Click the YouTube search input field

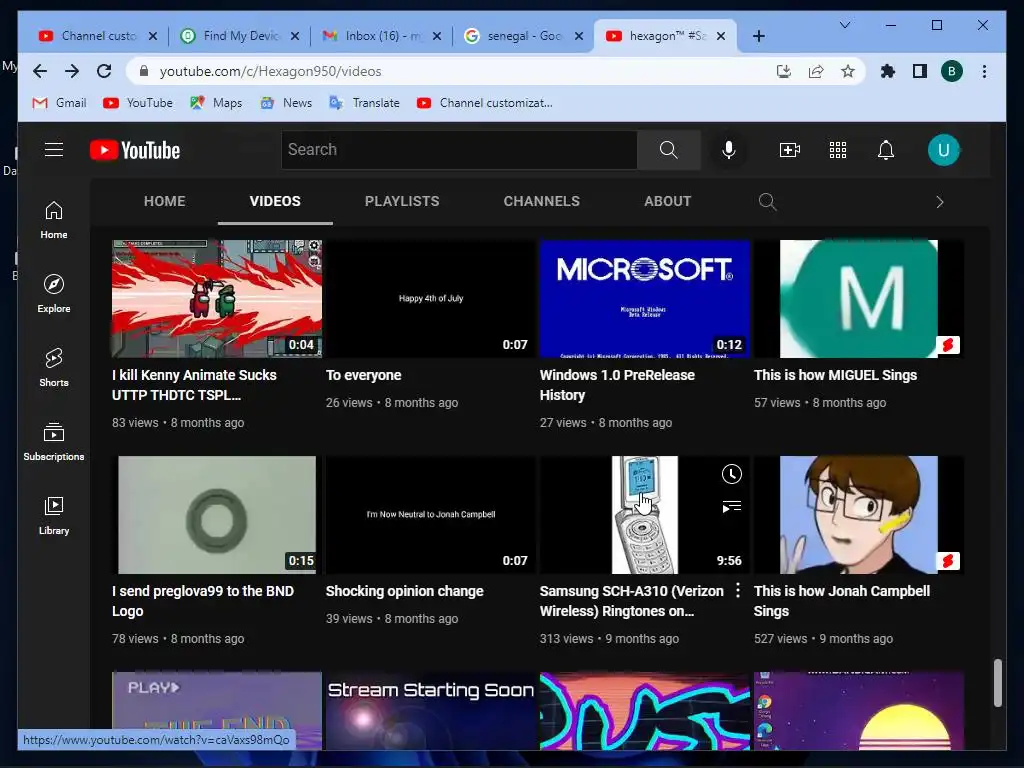pos(459,150)
